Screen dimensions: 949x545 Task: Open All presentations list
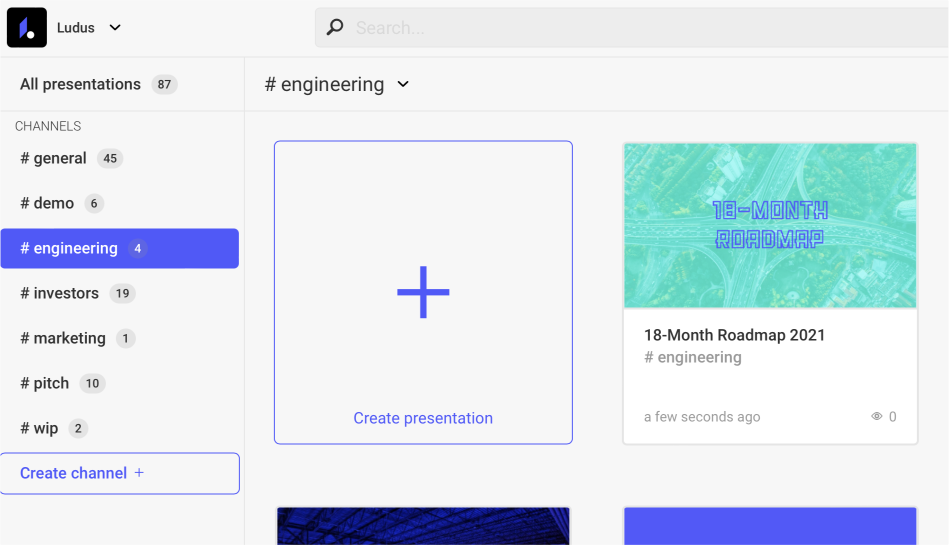tap(80, 84)
